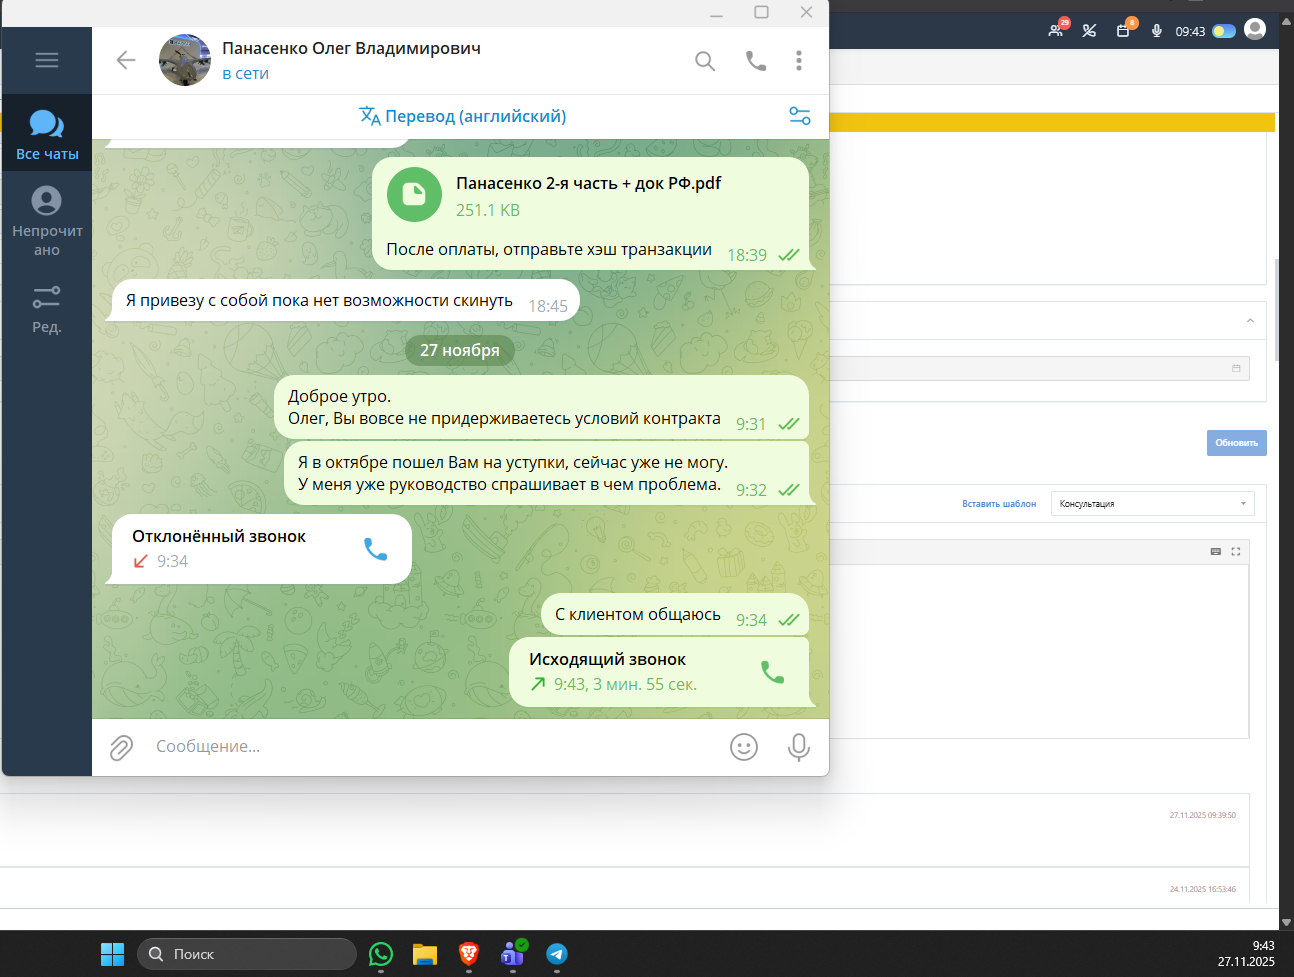Viewport: 1294px width, 977px height.
Task: Click the Исходящий звонок call entry
Action: click(659, 672)
